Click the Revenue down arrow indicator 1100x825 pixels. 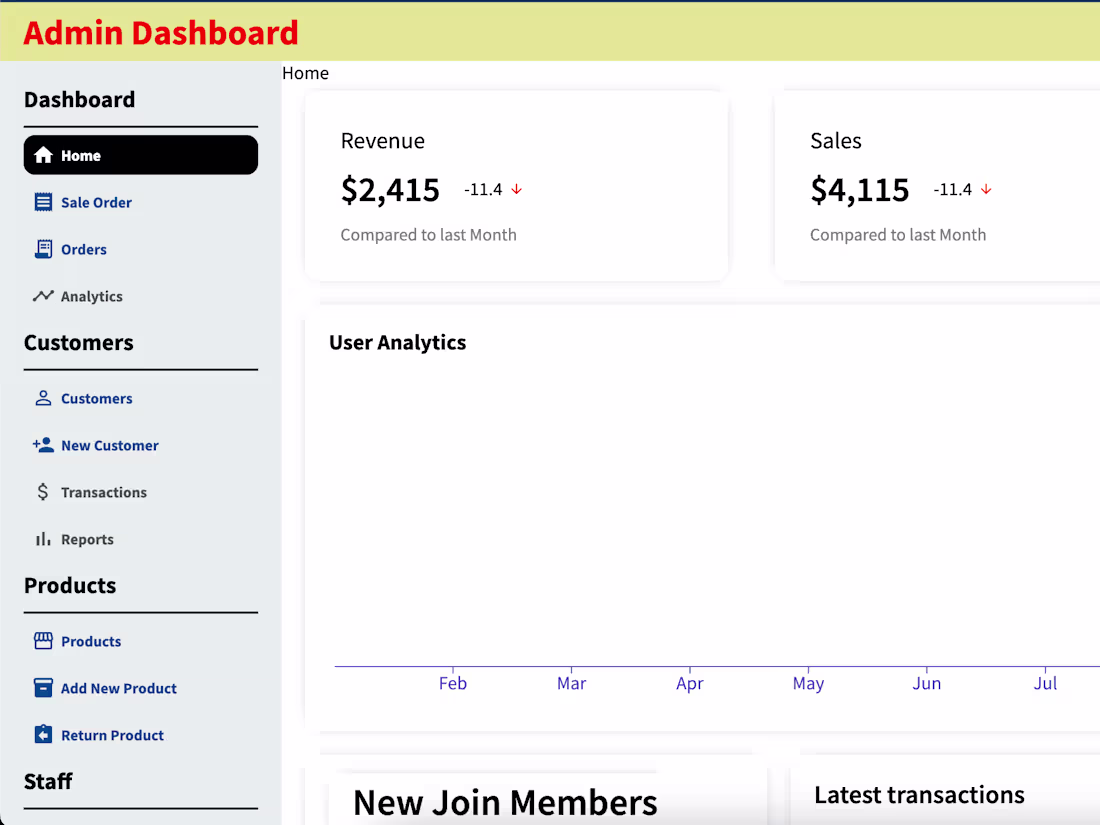pos(517,189)
